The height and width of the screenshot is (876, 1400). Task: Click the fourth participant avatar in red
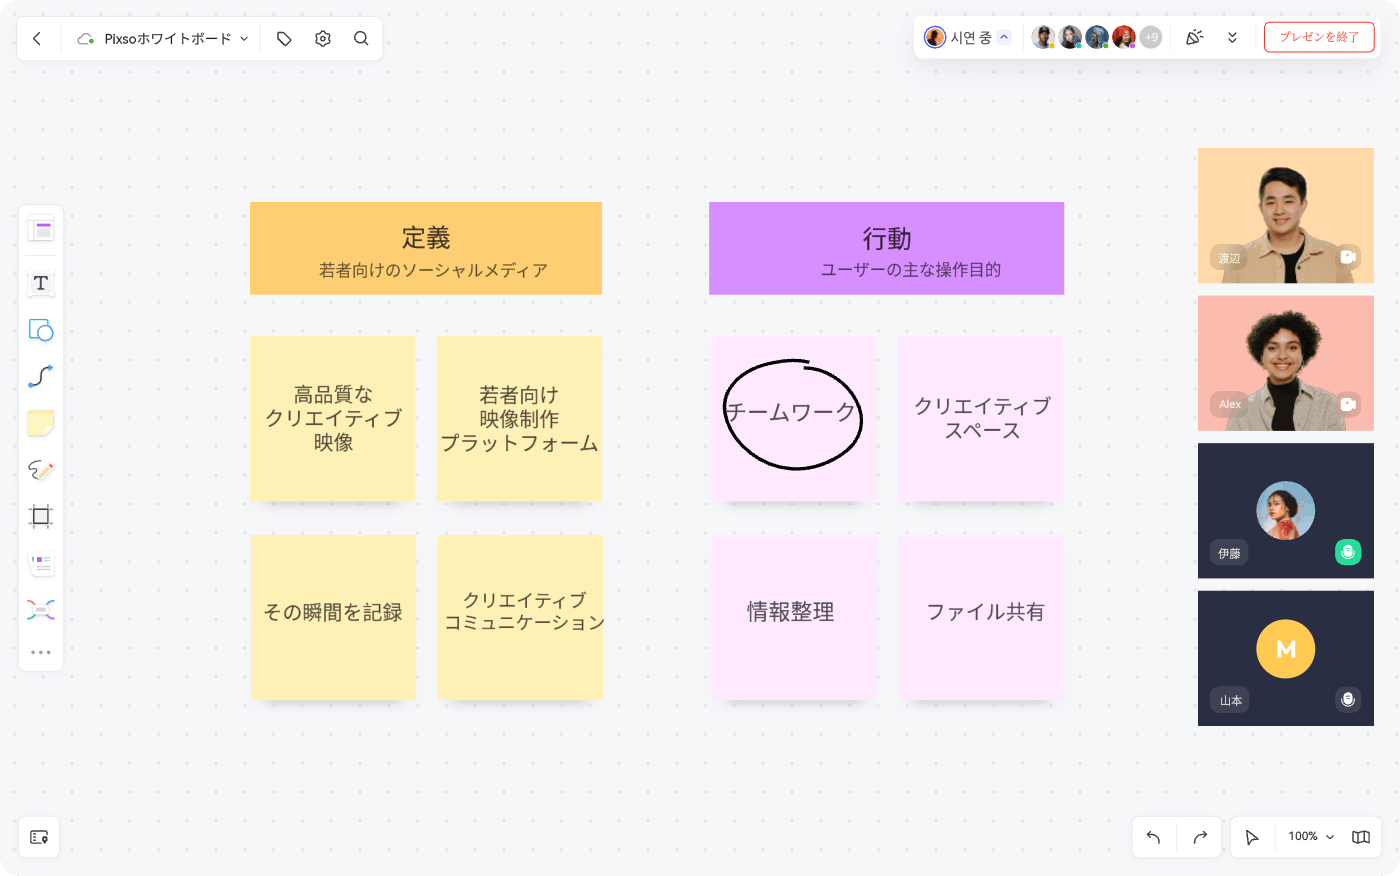point(1124,37)
